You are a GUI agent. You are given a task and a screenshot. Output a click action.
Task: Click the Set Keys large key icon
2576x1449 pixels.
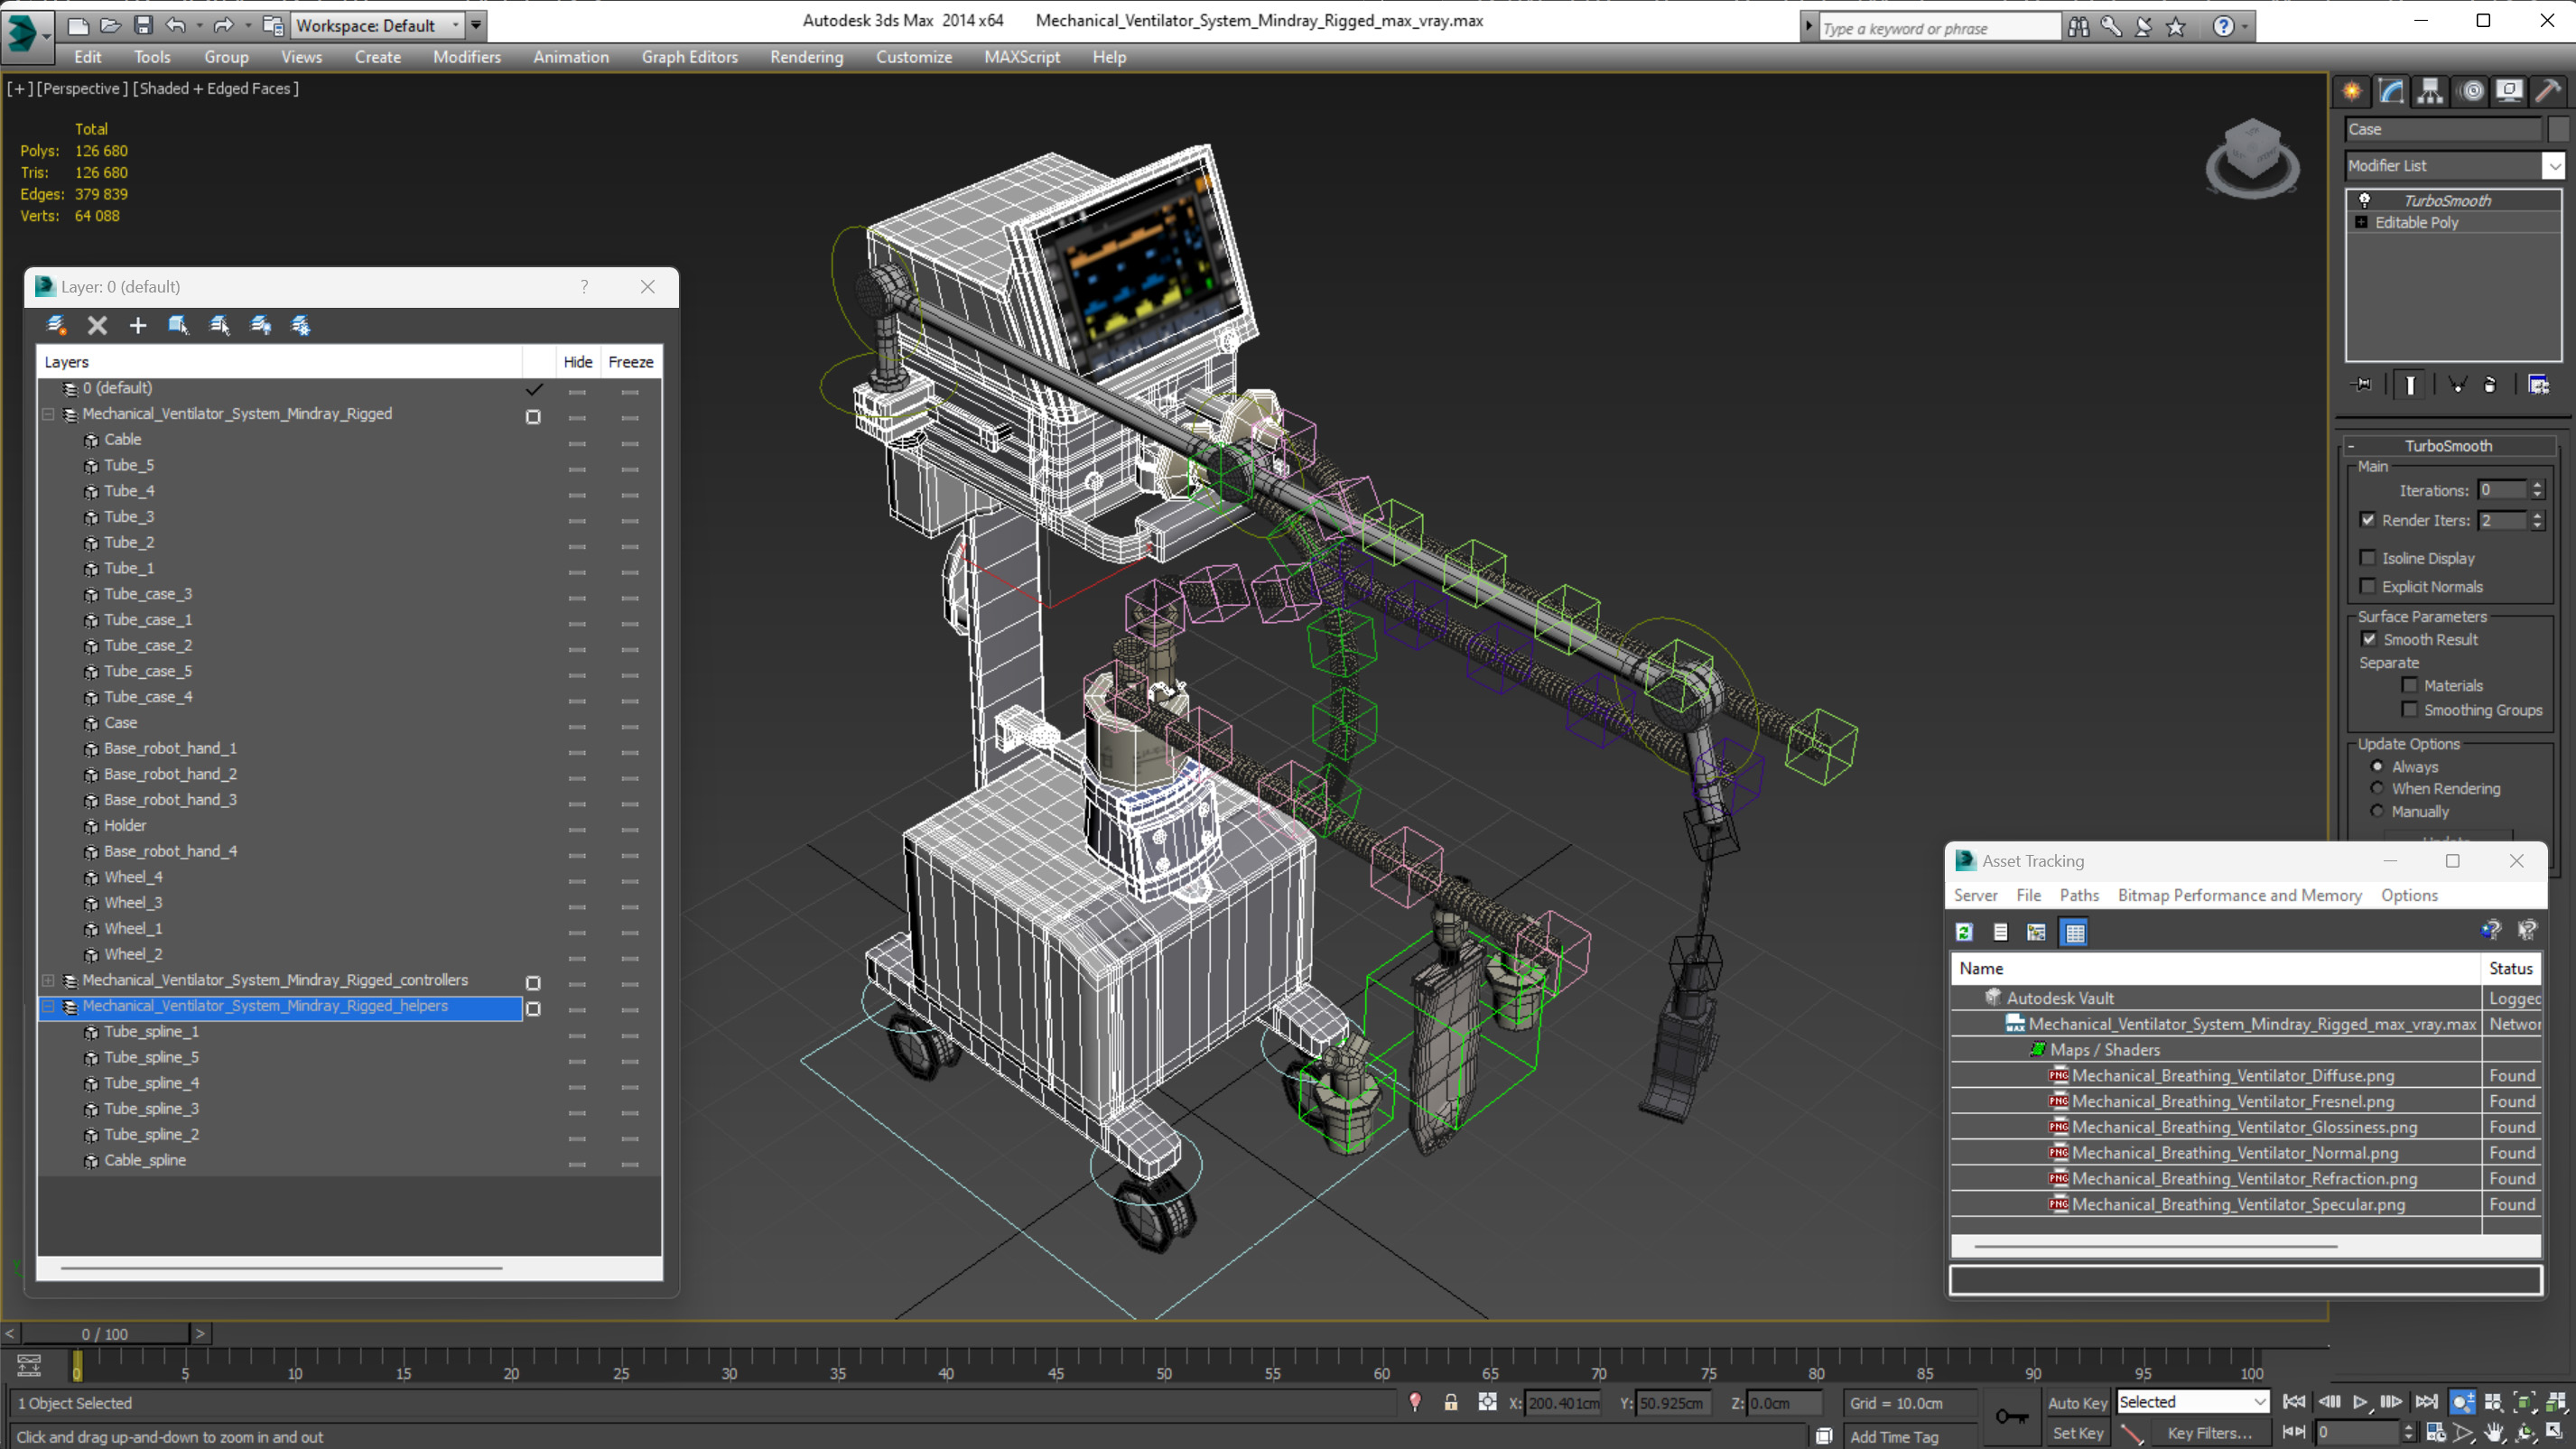coord(2011,1416)
